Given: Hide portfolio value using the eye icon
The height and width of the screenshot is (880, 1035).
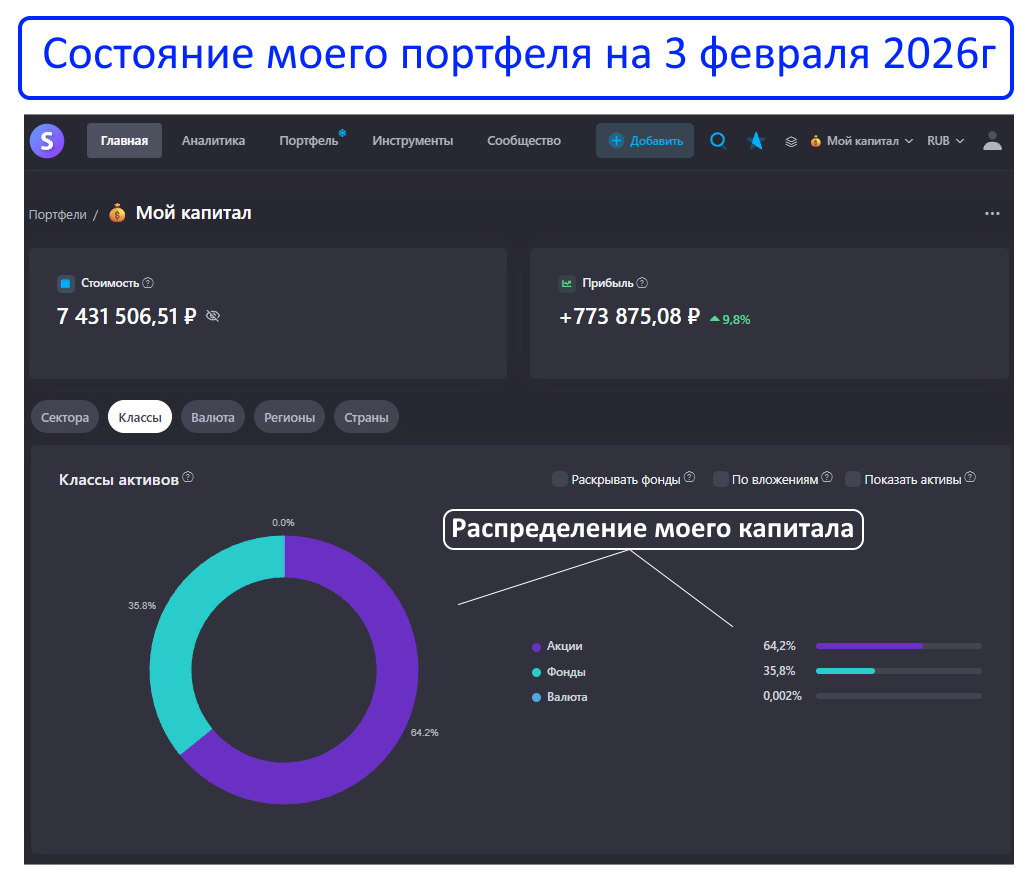Looking at the screenshot, I should [x=212, y=315].
